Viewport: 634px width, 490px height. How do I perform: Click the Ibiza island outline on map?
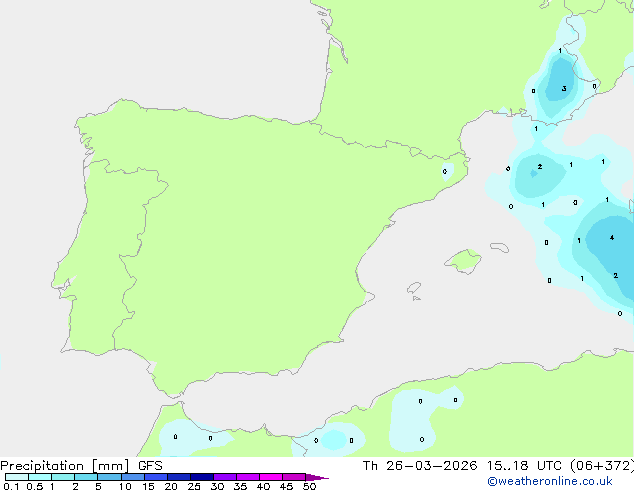click(x=414, y=288)
